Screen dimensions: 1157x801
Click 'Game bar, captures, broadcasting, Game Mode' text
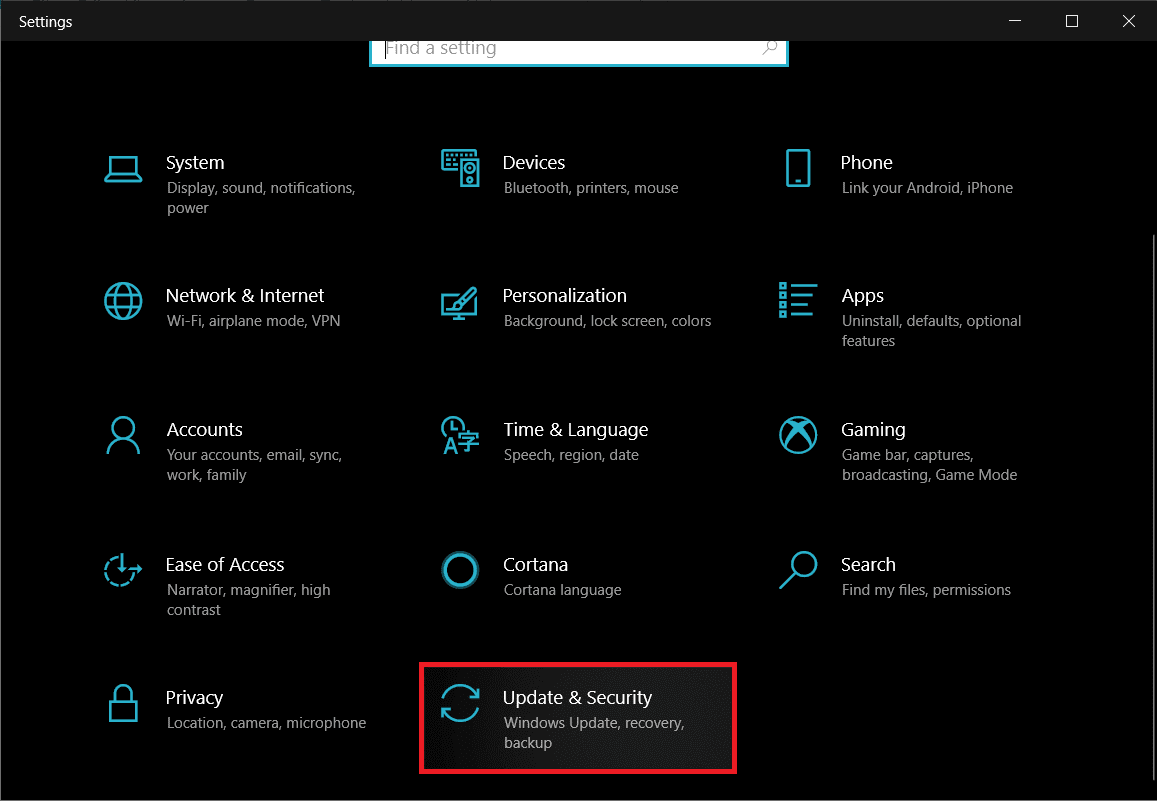coord(929,465)
